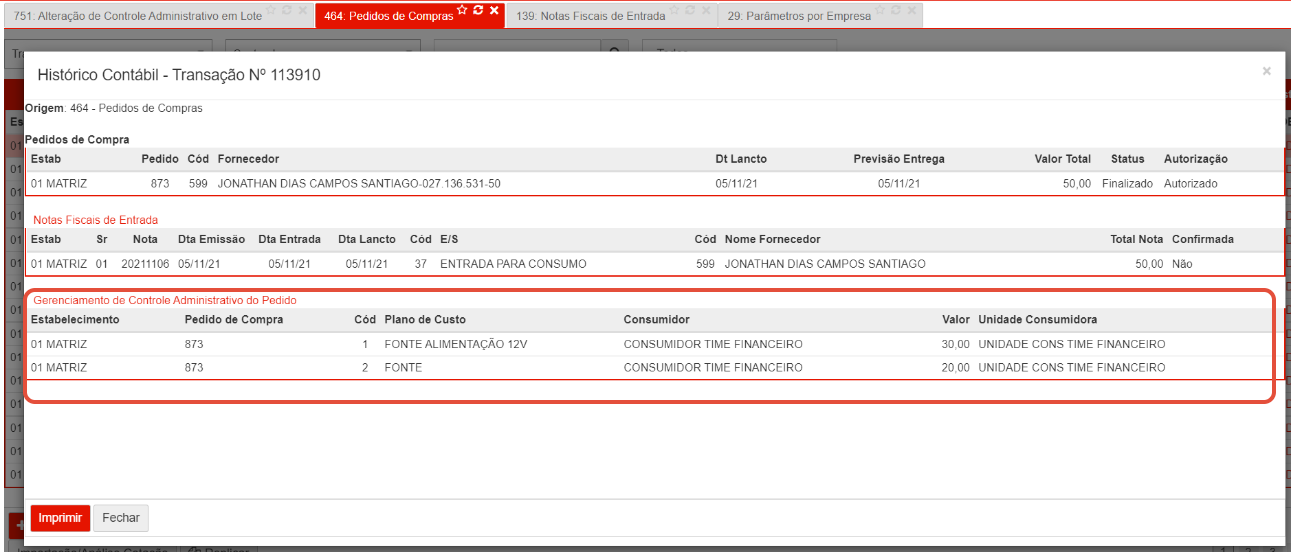Click the Notas Fiscais de Entrada section title
Viewport: 1291px width, 552px height.
click(x=95, y=219)
